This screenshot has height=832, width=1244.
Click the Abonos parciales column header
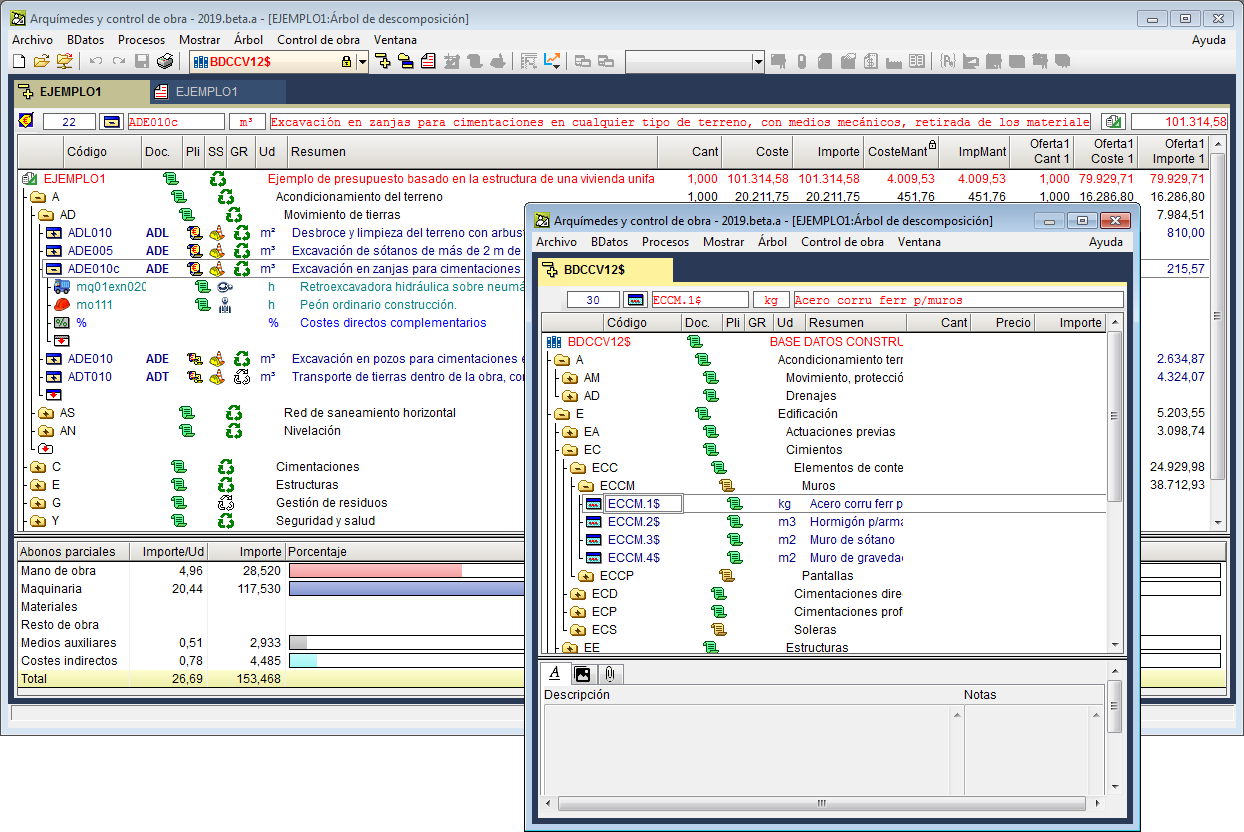click(x=73, y=552)
